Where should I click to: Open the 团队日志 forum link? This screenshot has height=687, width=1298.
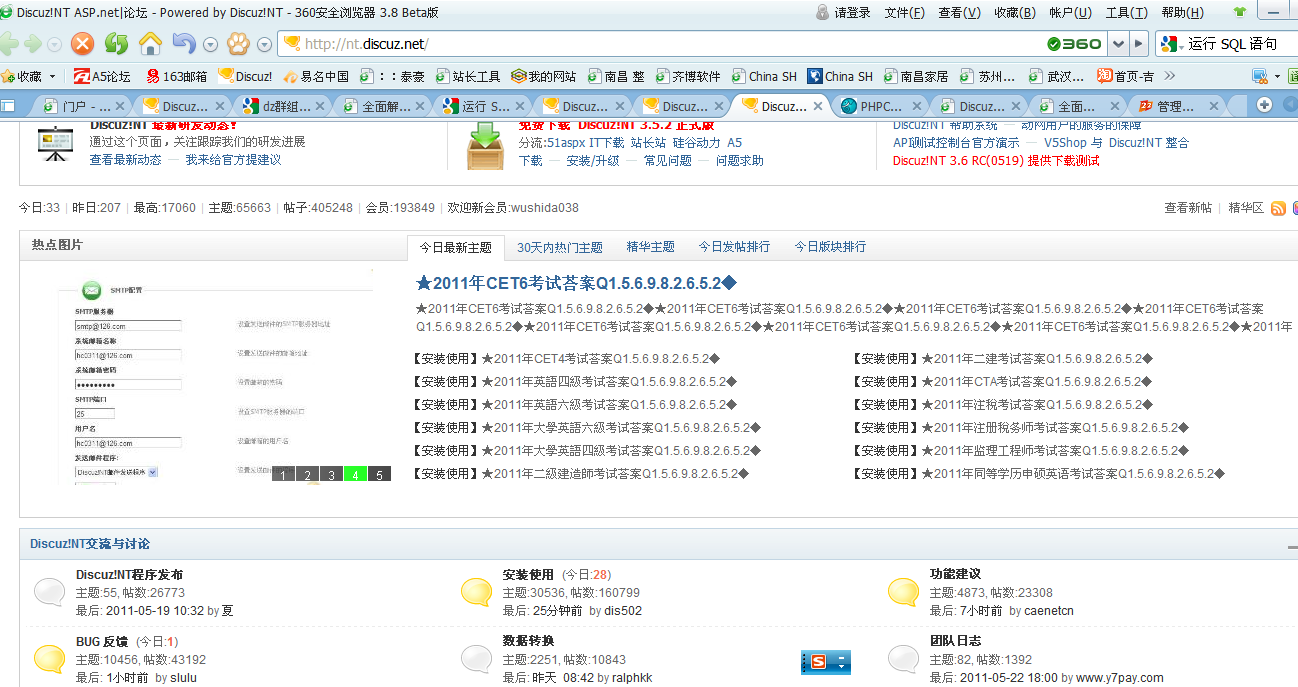pos(955,641)
